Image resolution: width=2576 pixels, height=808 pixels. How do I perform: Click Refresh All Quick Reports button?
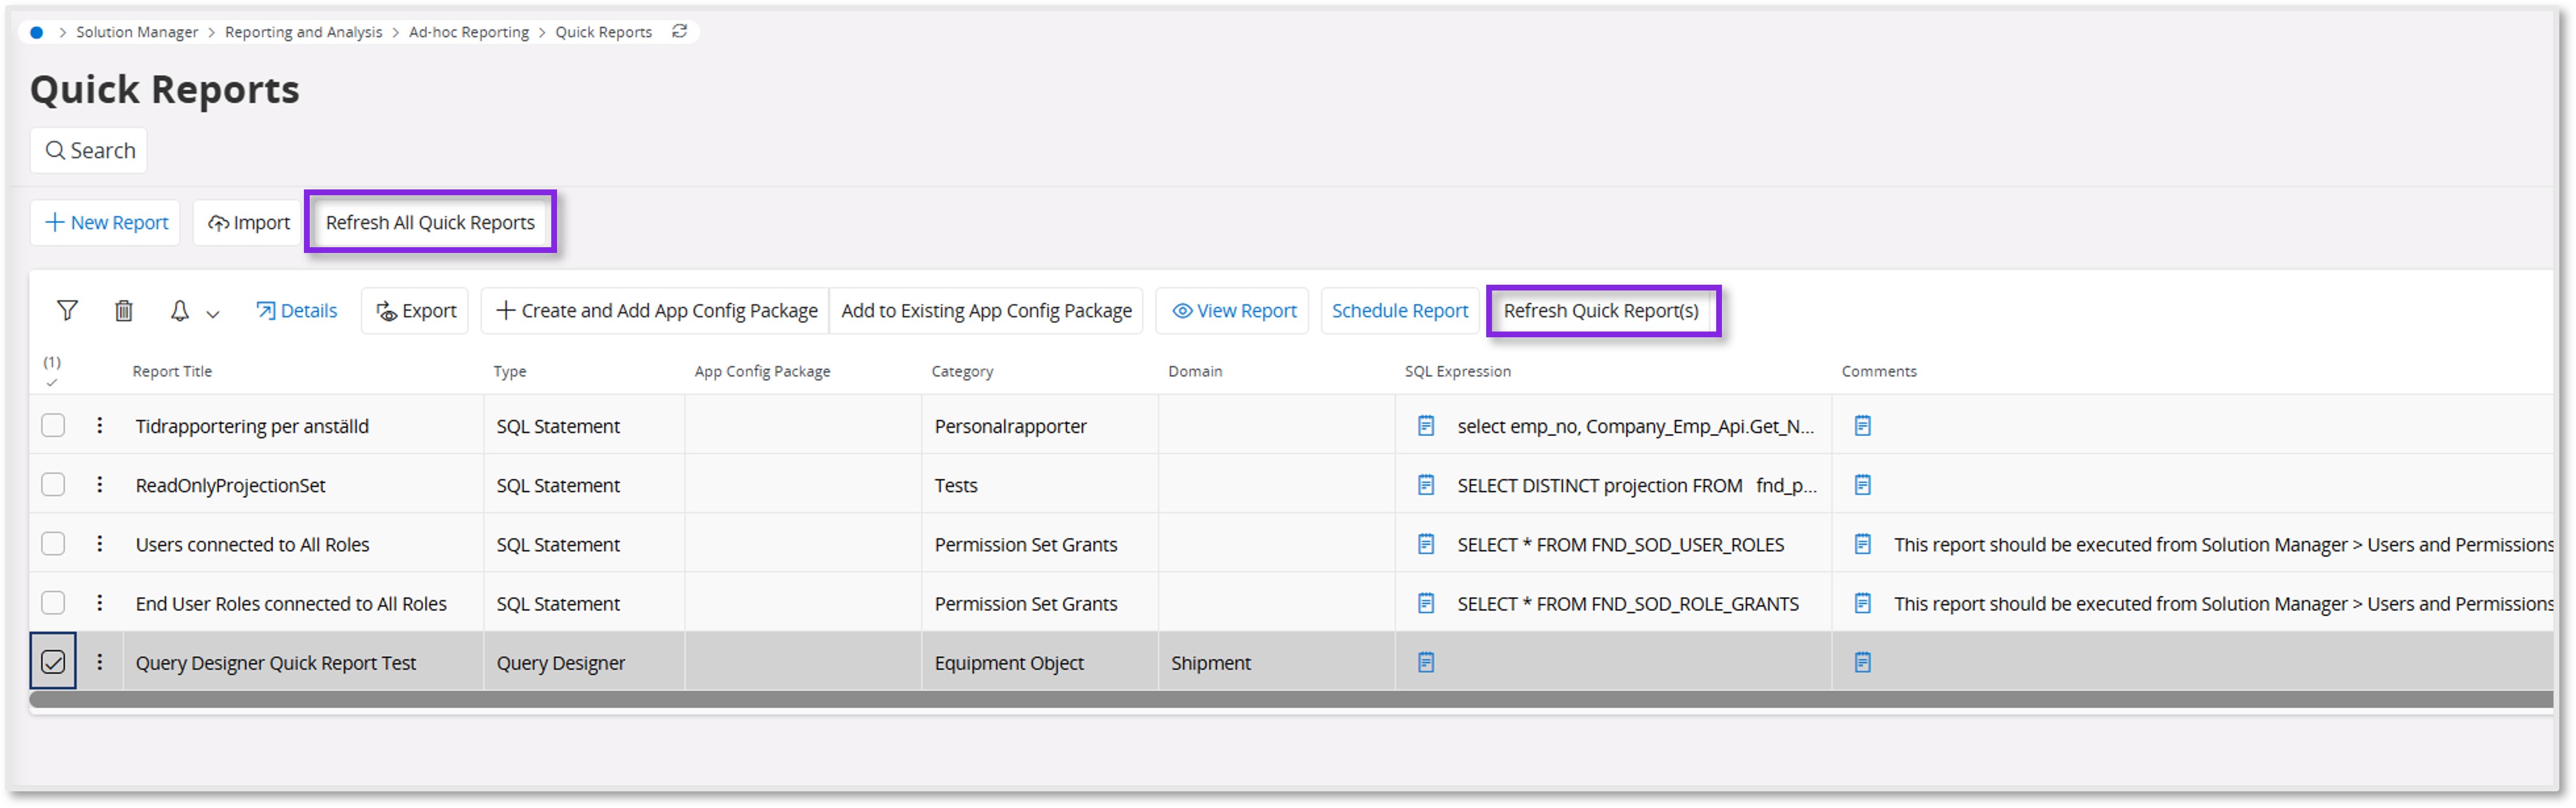coord(430,222)
